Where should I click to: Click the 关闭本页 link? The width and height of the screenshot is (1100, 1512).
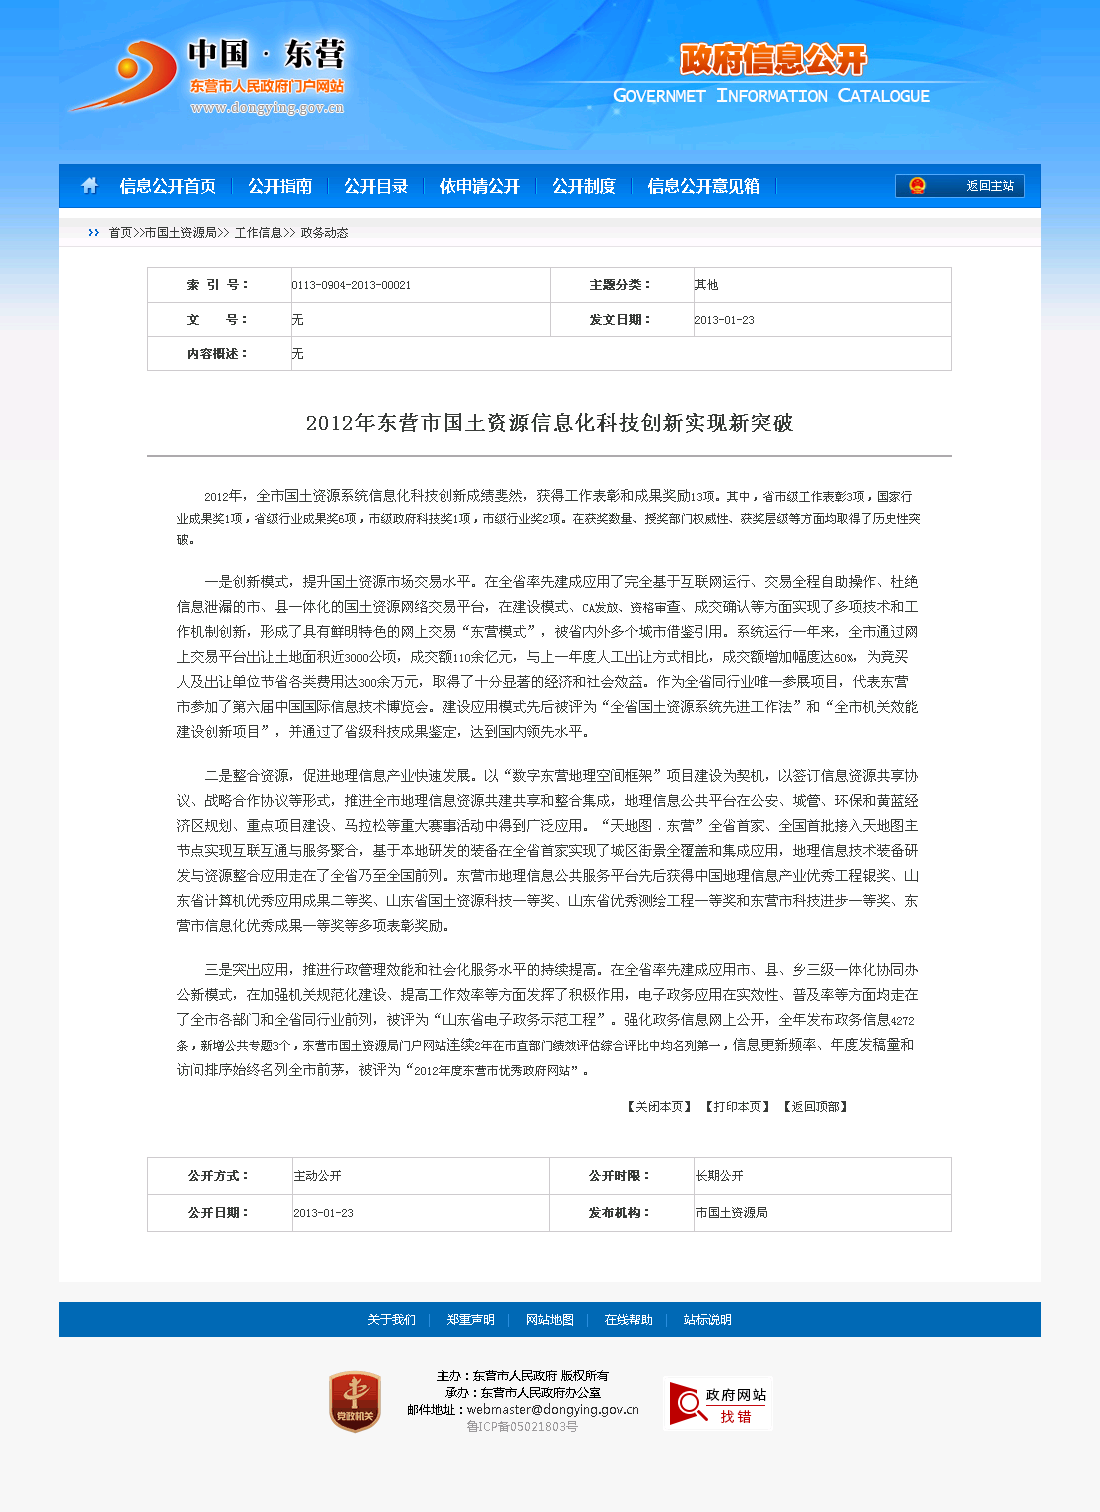point(659,1107)
